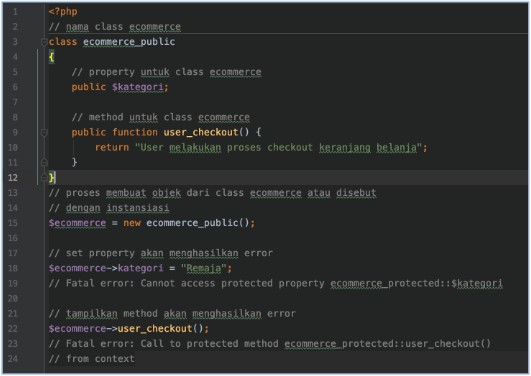Click line number 15 in the gutter
The image size is (531, 376).
13,223
